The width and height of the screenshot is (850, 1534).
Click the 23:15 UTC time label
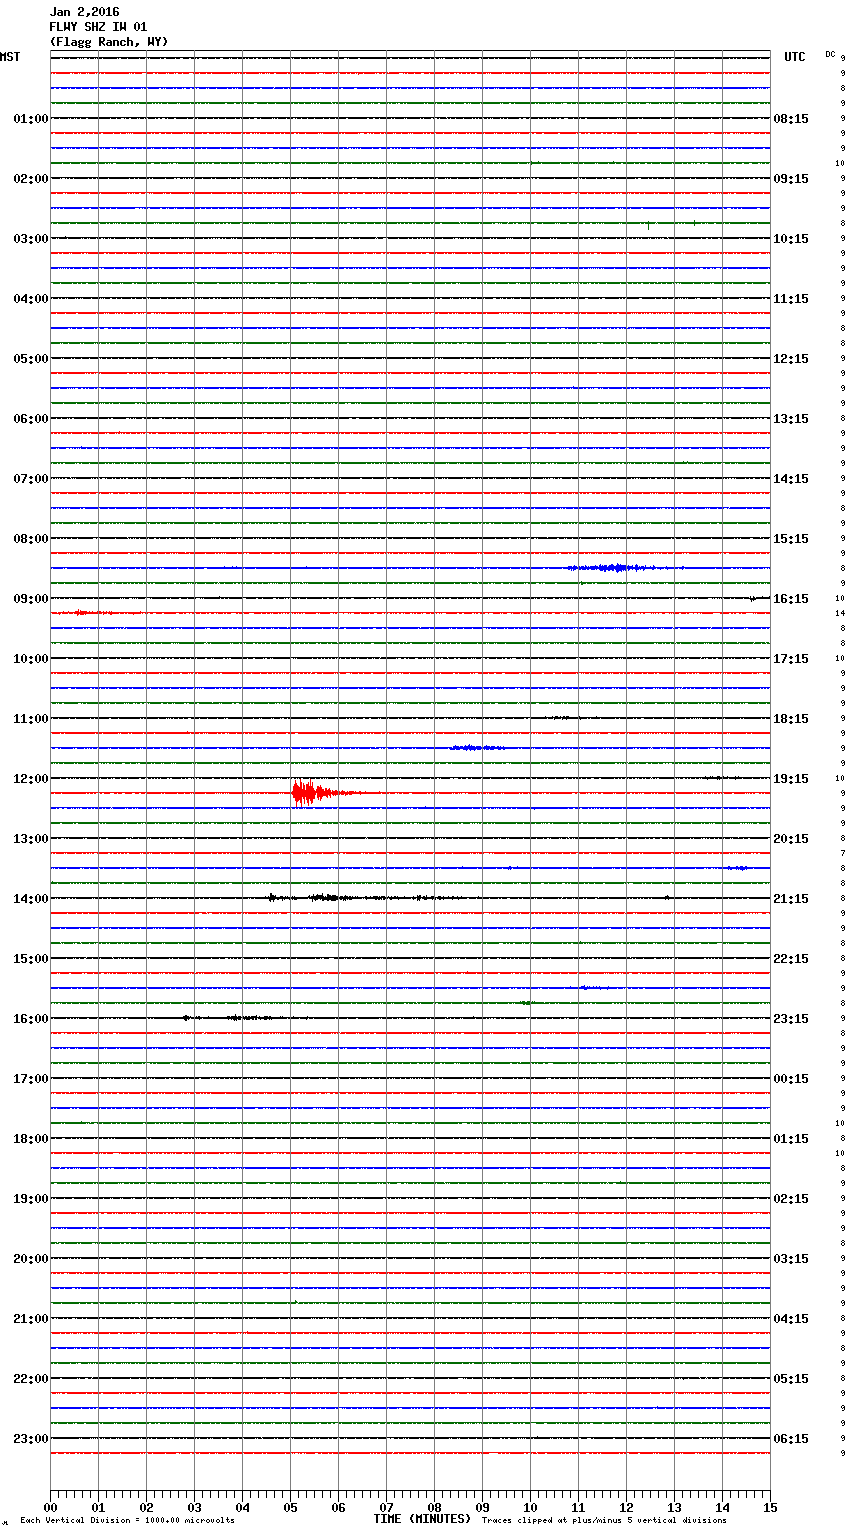tap(791, 1019)
